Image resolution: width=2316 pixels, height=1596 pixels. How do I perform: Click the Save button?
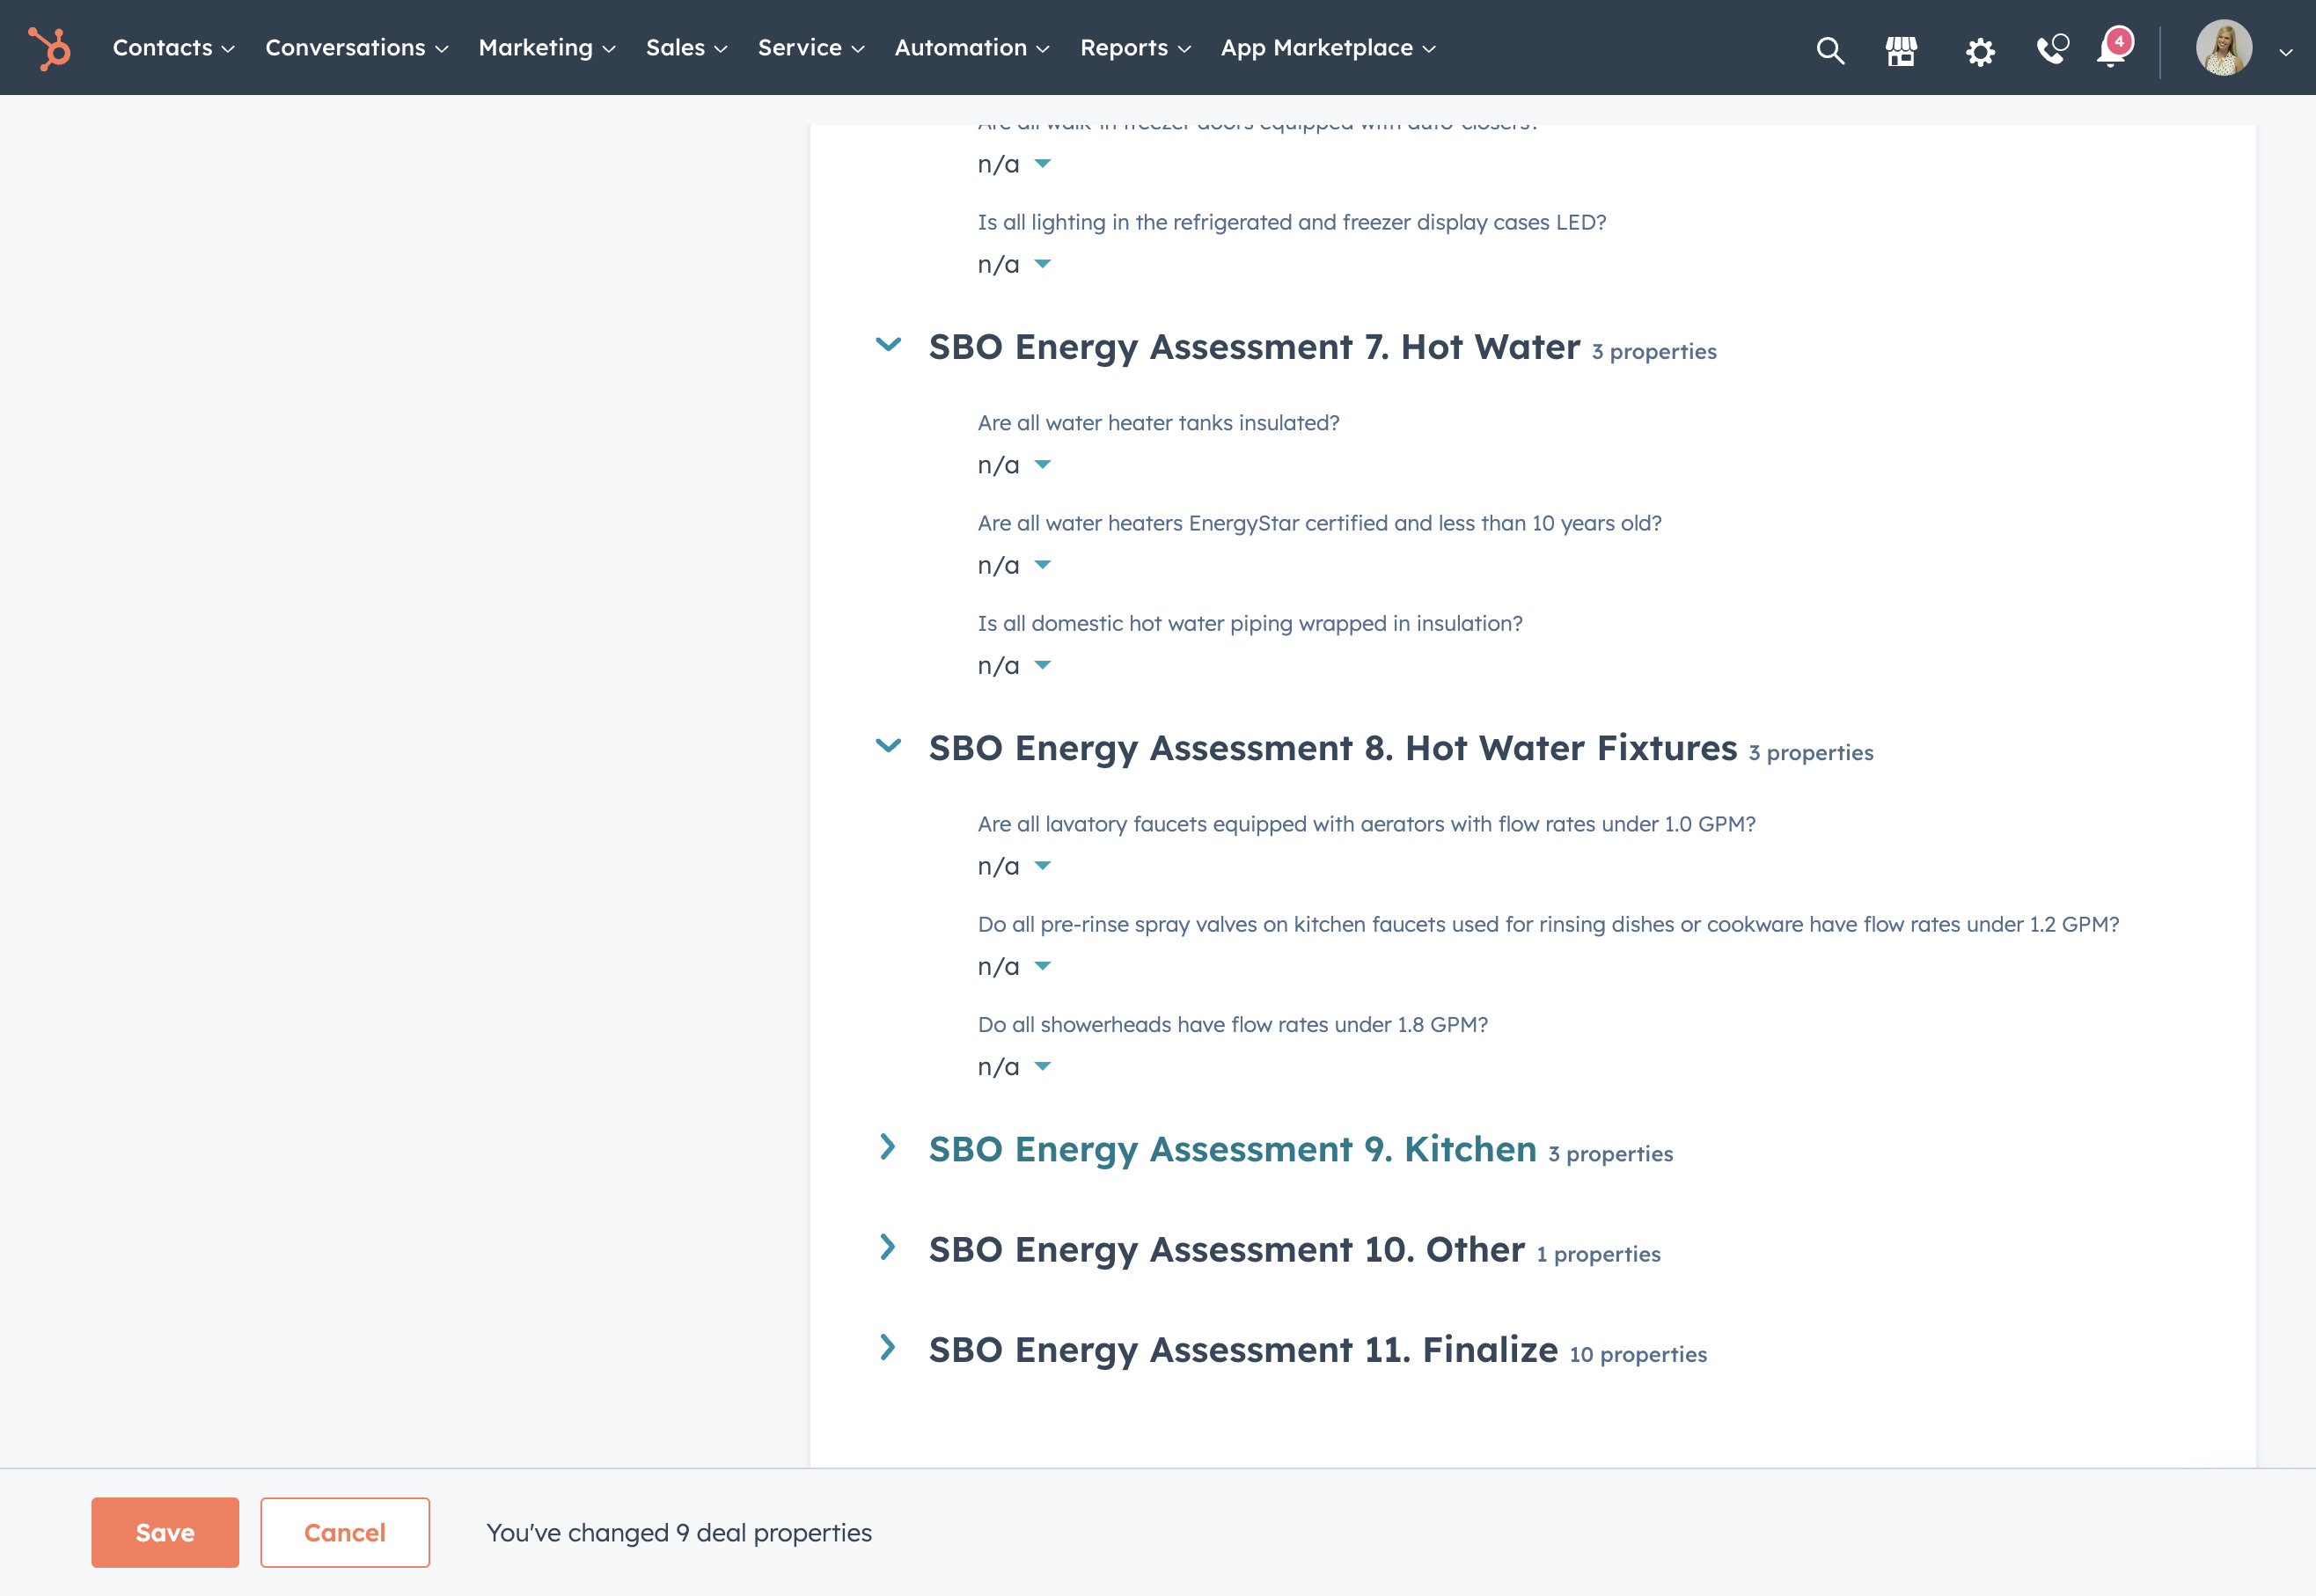(165, 1532)
